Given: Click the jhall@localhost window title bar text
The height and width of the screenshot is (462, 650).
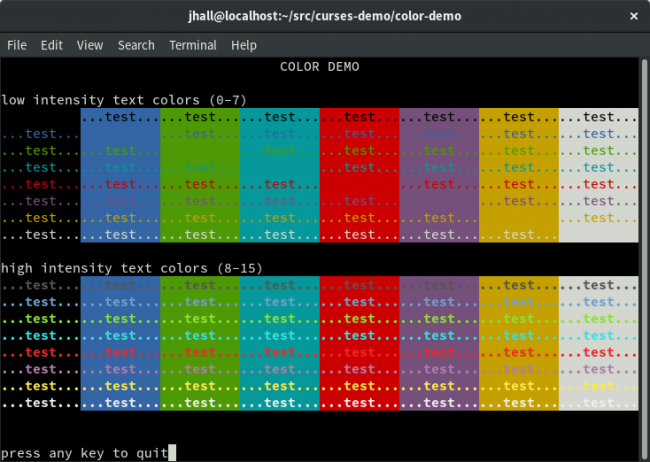Looking at the screenshot, I should pos(324,16).
